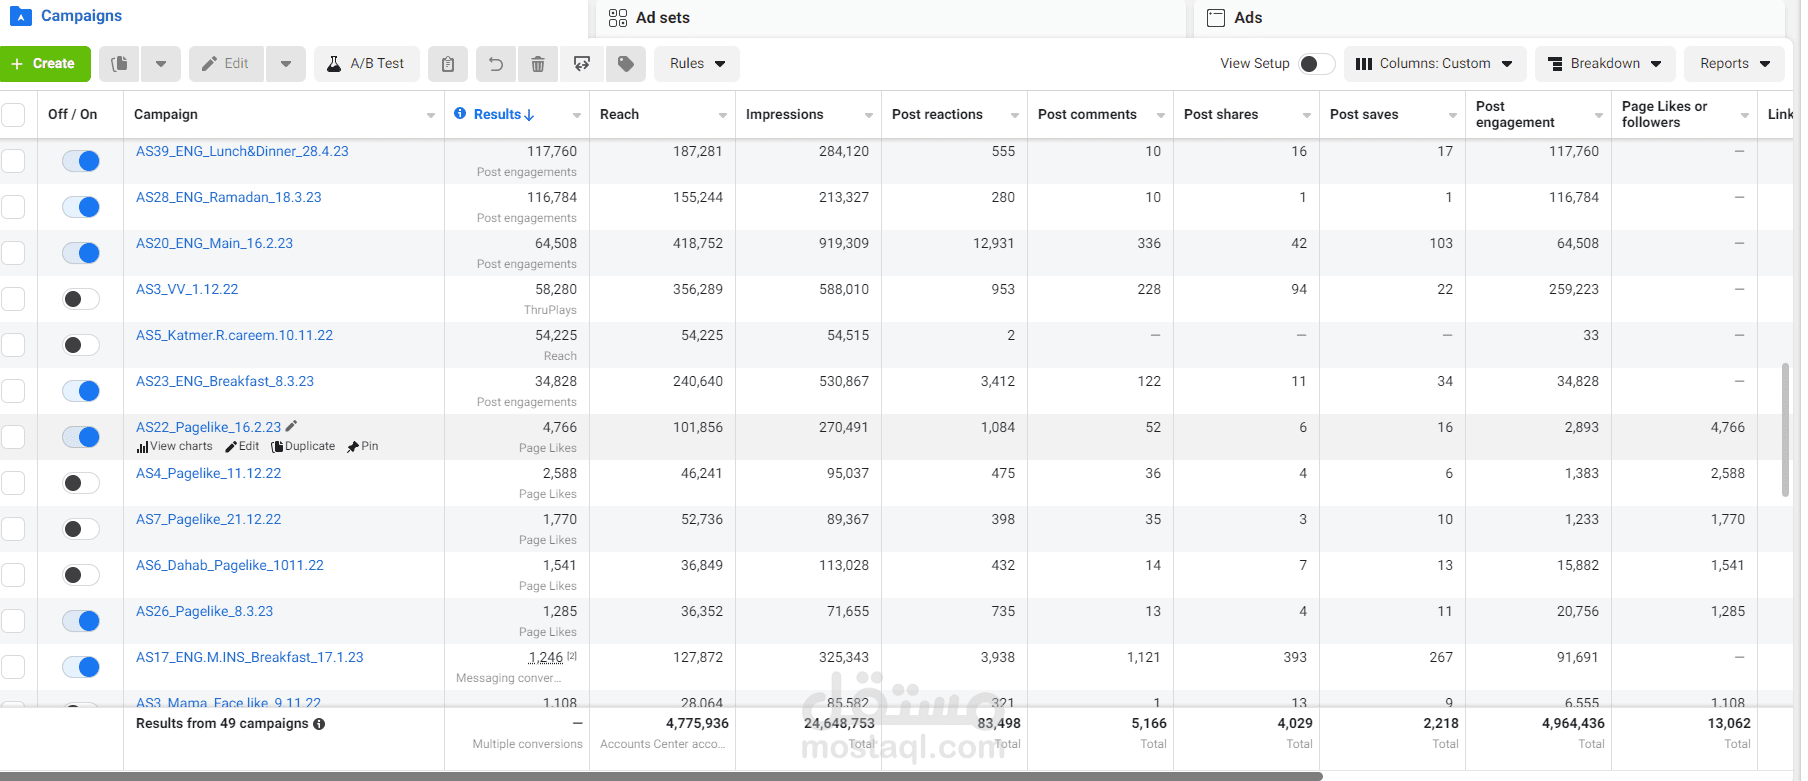Turn off the AS39_ENG_Lunch&Dinner campaign toggle

(81, 161)
